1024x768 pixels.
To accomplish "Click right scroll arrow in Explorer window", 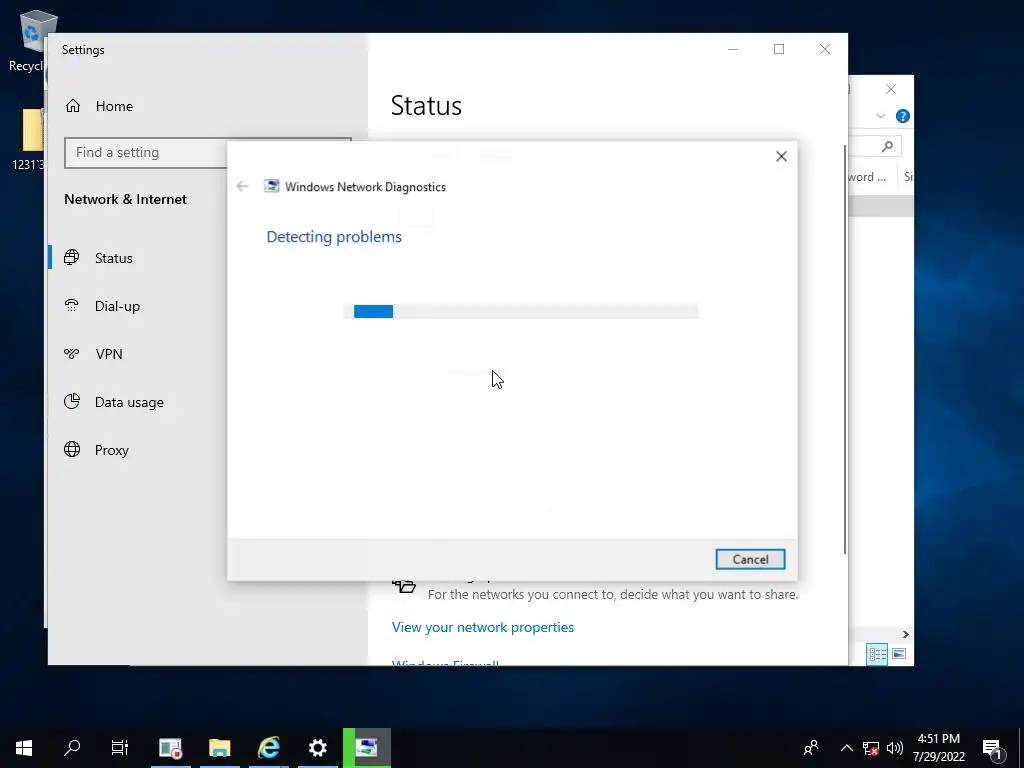I will (x=905, y=634).
